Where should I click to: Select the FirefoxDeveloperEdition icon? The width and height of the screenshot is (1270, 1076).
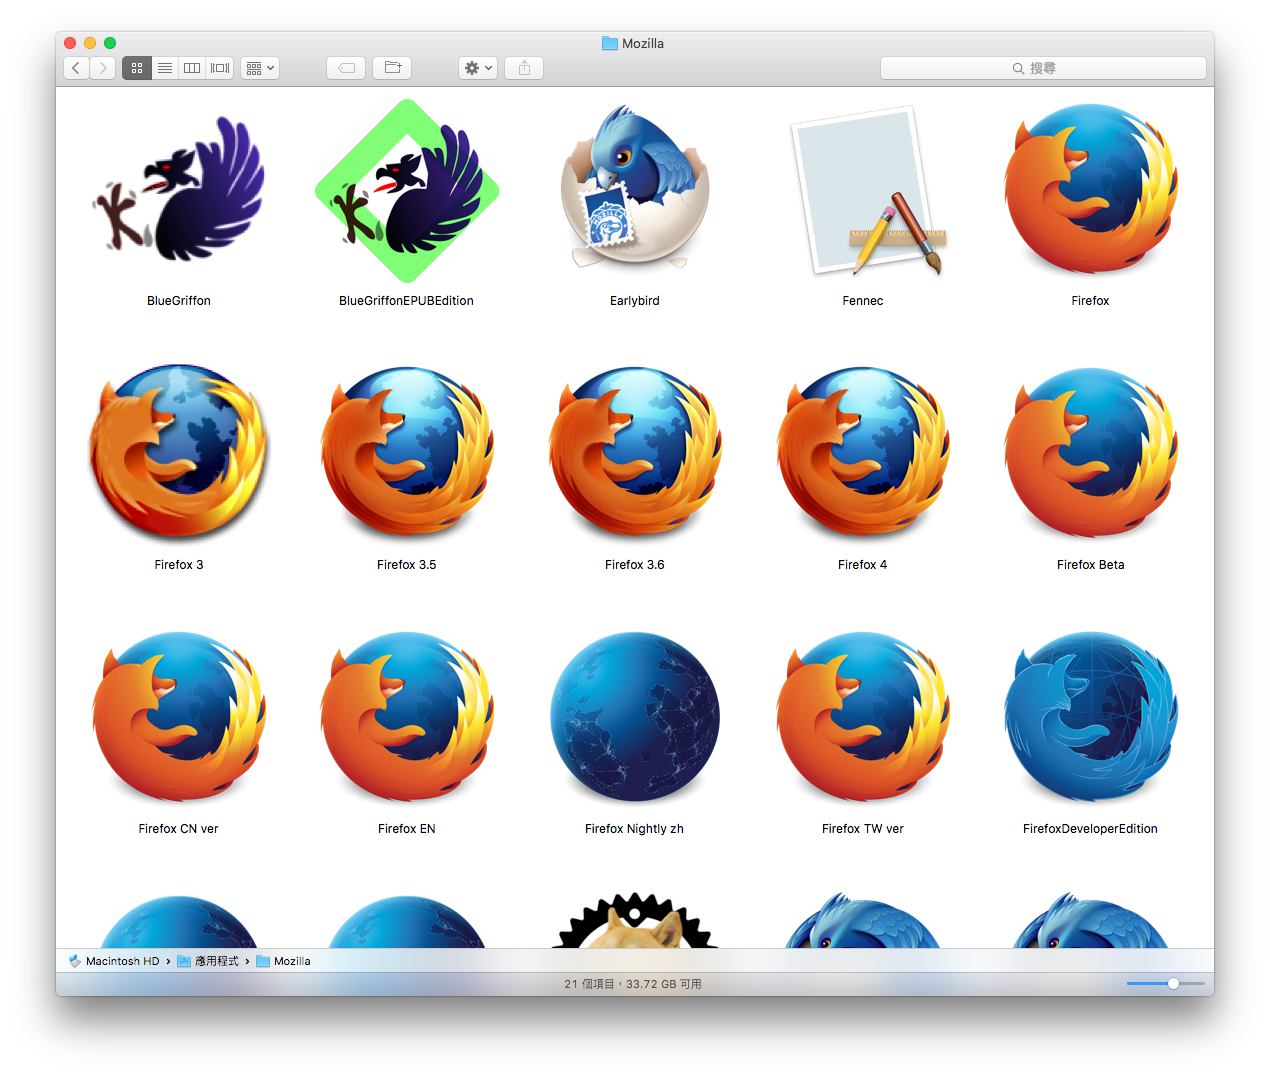(x=1090, y=718)
